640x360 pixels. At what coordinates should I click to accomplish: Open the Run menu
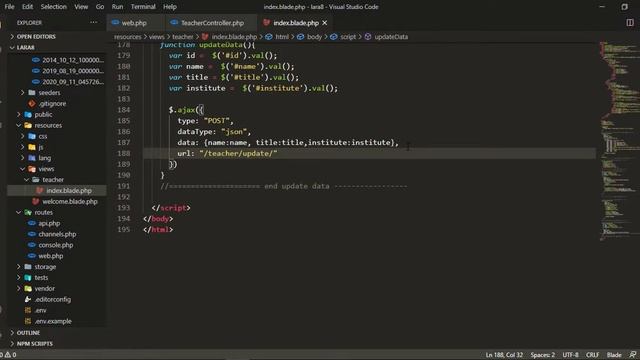(x=117, y=7)
